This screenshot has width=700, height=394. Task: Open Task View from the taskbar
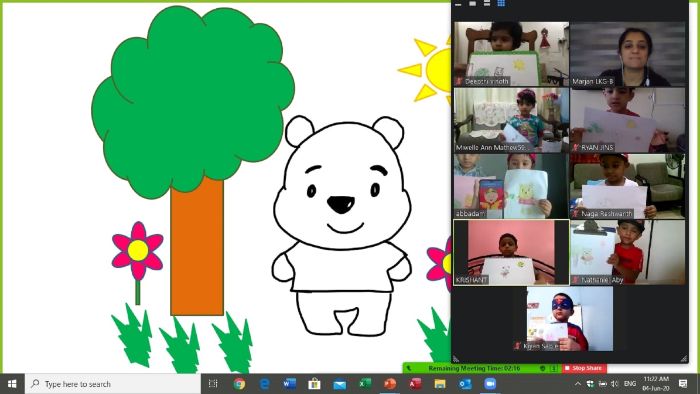pos(213,384)
